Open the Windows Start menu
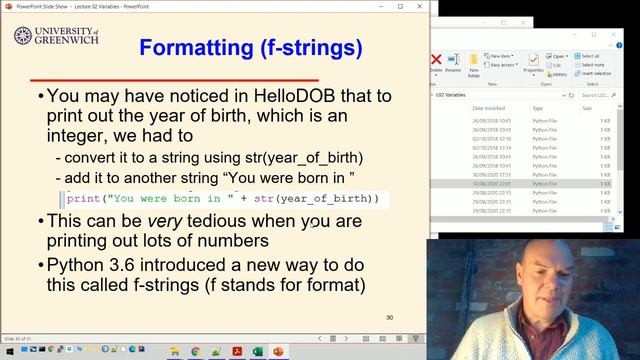Image resolution: width=640 pixels, height=360 pixels. click(10, 351)
